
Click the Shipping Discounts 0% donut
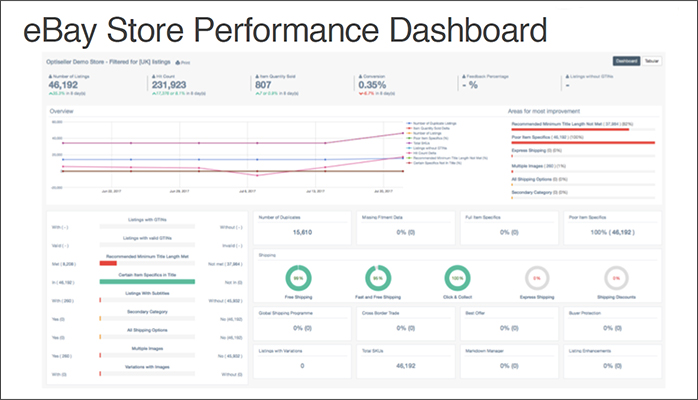tap(616, 278)
